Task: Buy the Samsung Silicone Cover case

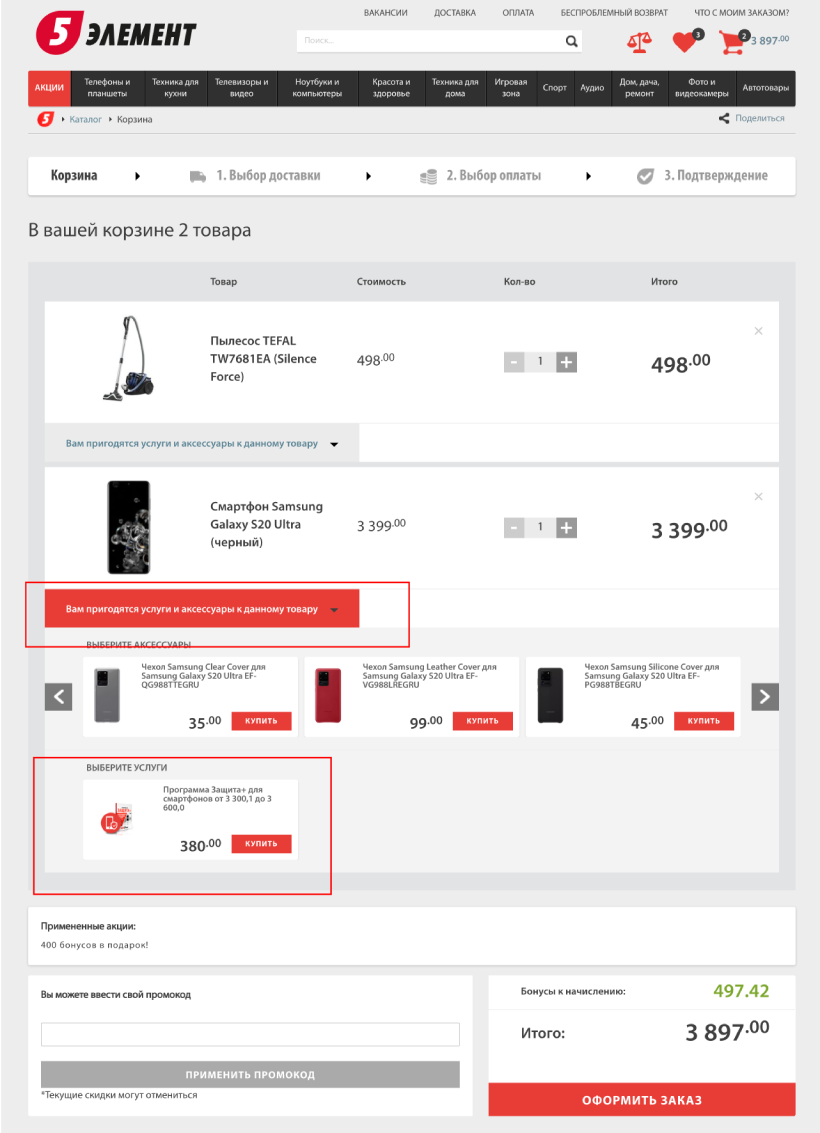Action: 704,721
